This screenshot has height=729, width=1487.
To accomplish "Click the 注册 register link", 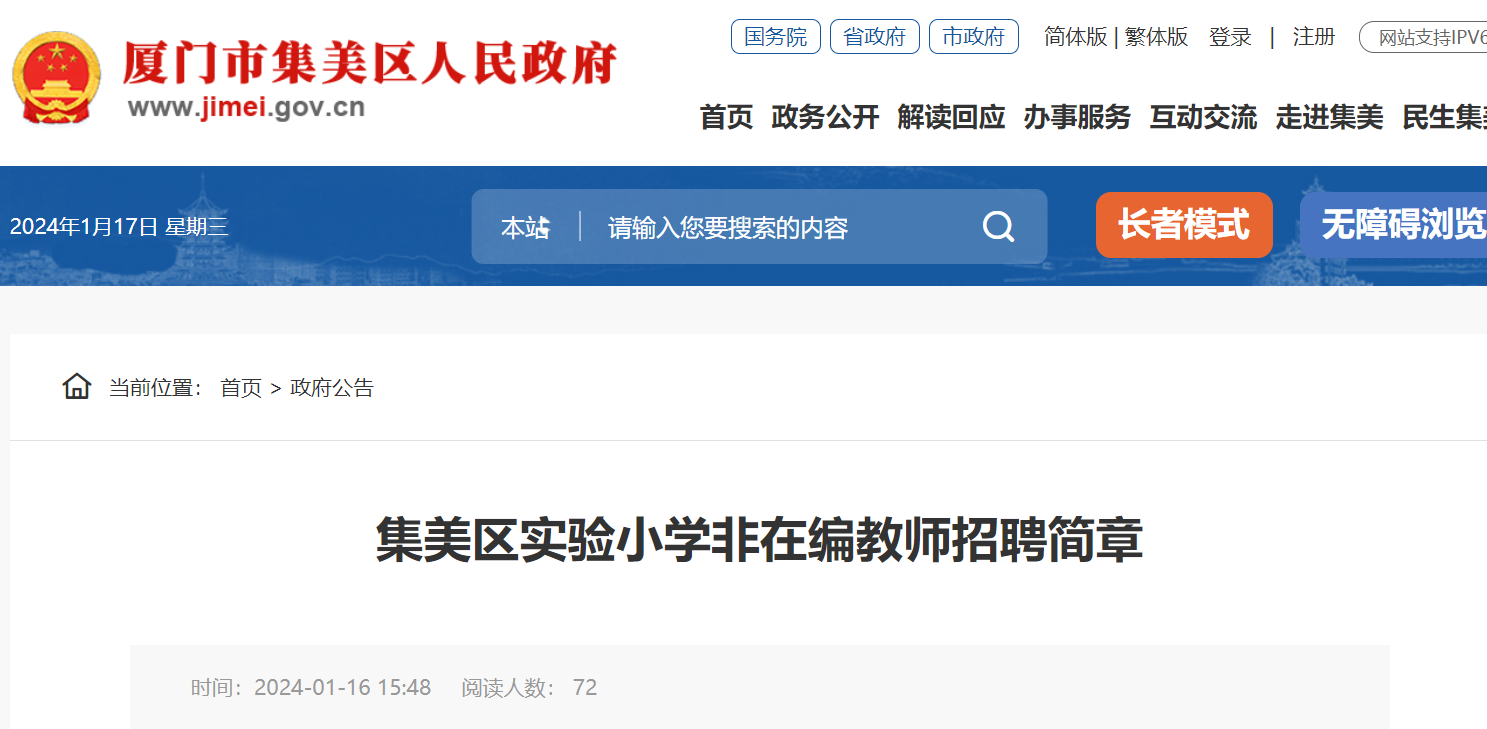I will 1314,37.
